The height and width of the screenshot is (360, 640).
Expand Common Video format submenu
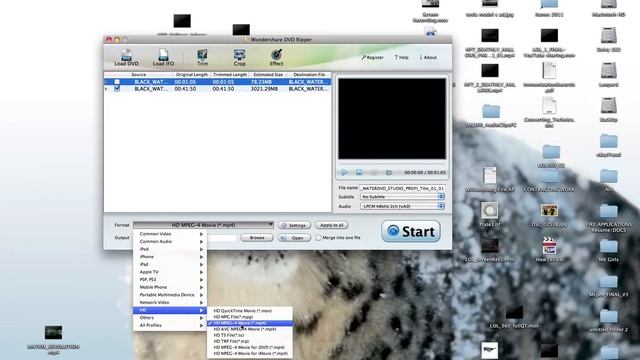[170, 234]
